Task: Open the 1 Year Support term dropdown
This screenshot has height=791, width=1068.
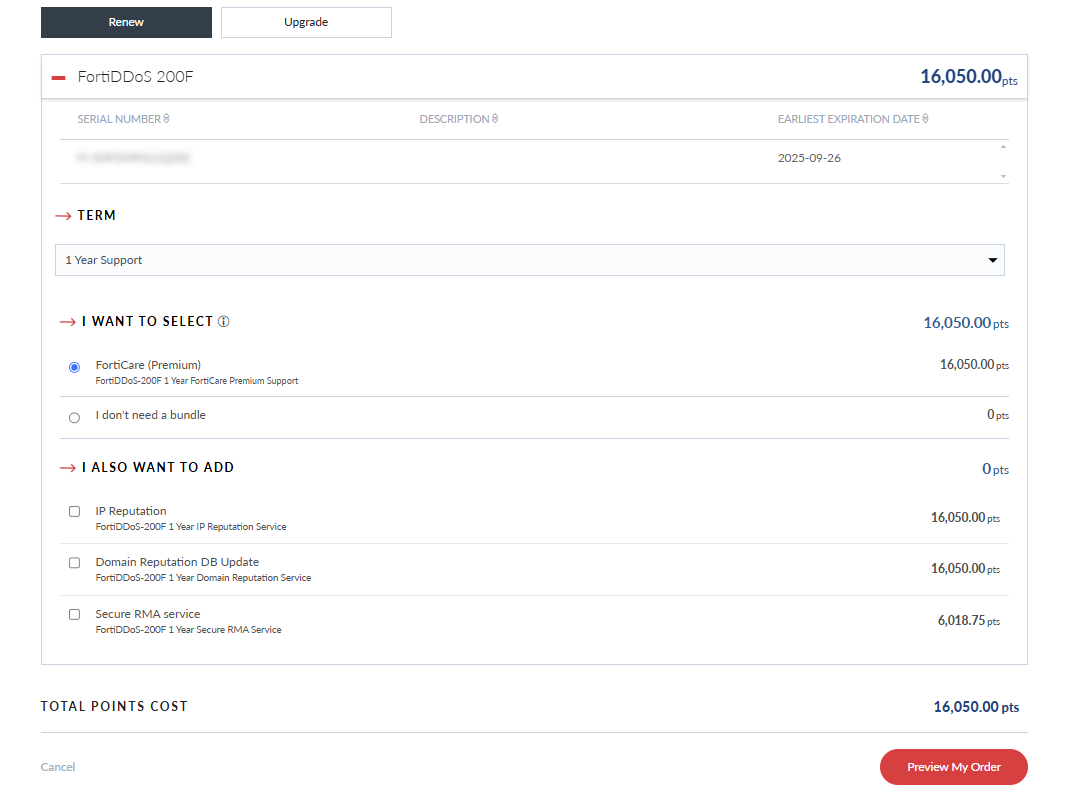Action: tap(528, 259)
